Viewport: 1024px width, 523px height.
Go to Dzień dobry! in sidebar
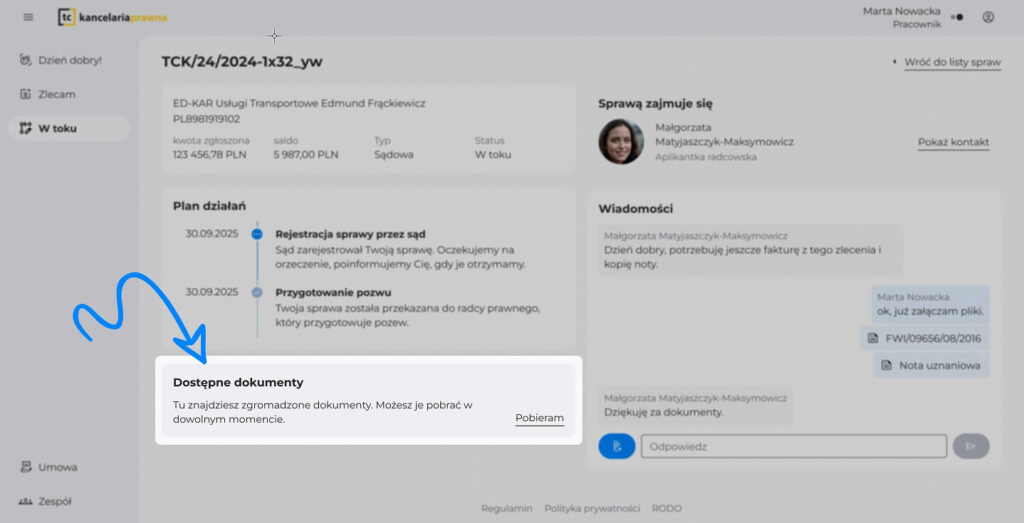69,60
